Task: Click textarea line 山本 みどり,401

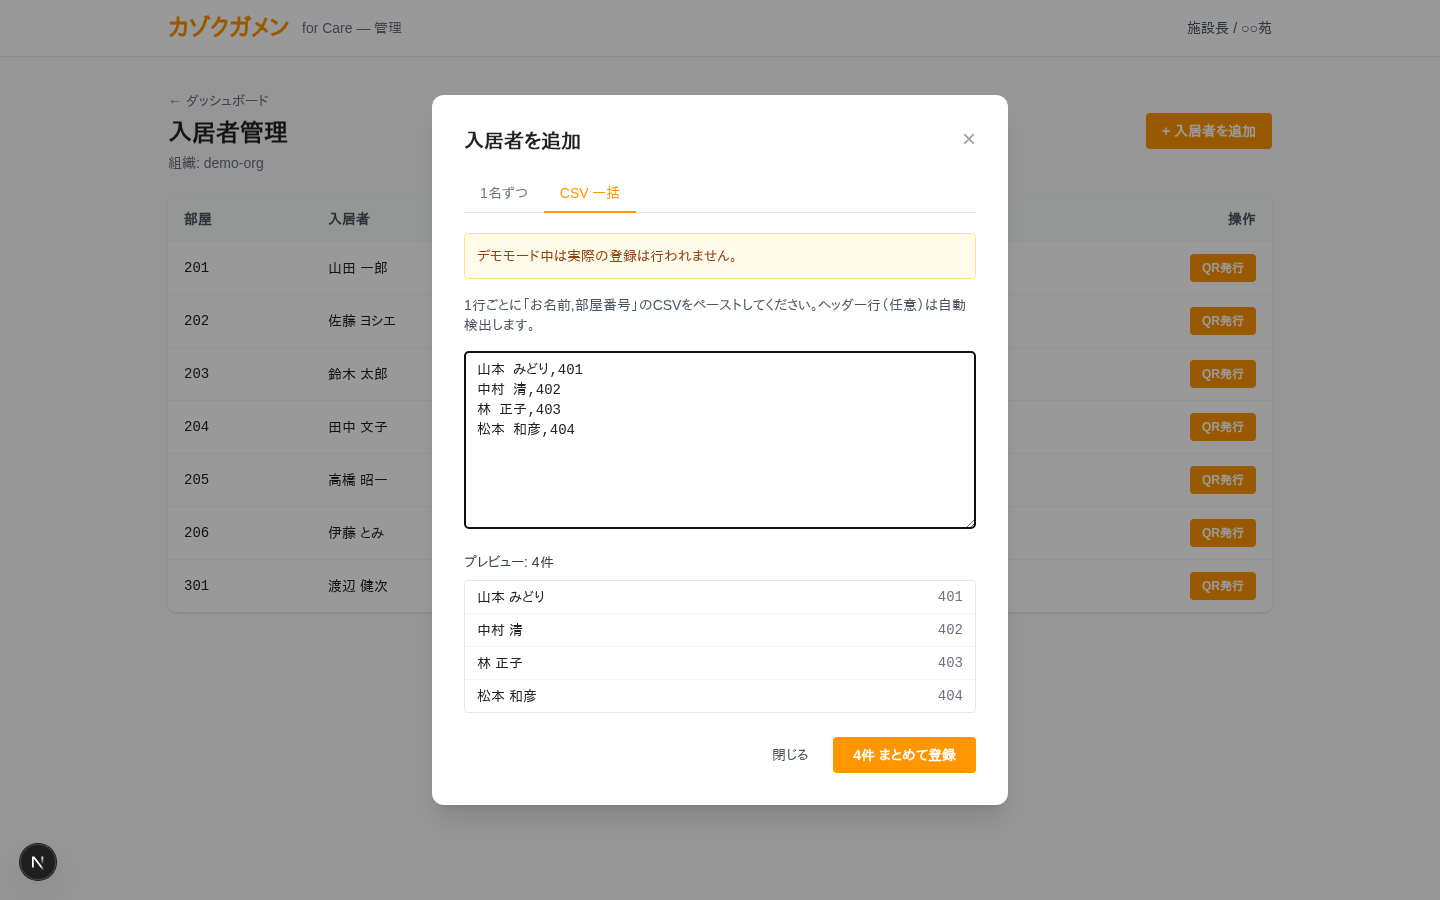Action: tap(530, 370)
